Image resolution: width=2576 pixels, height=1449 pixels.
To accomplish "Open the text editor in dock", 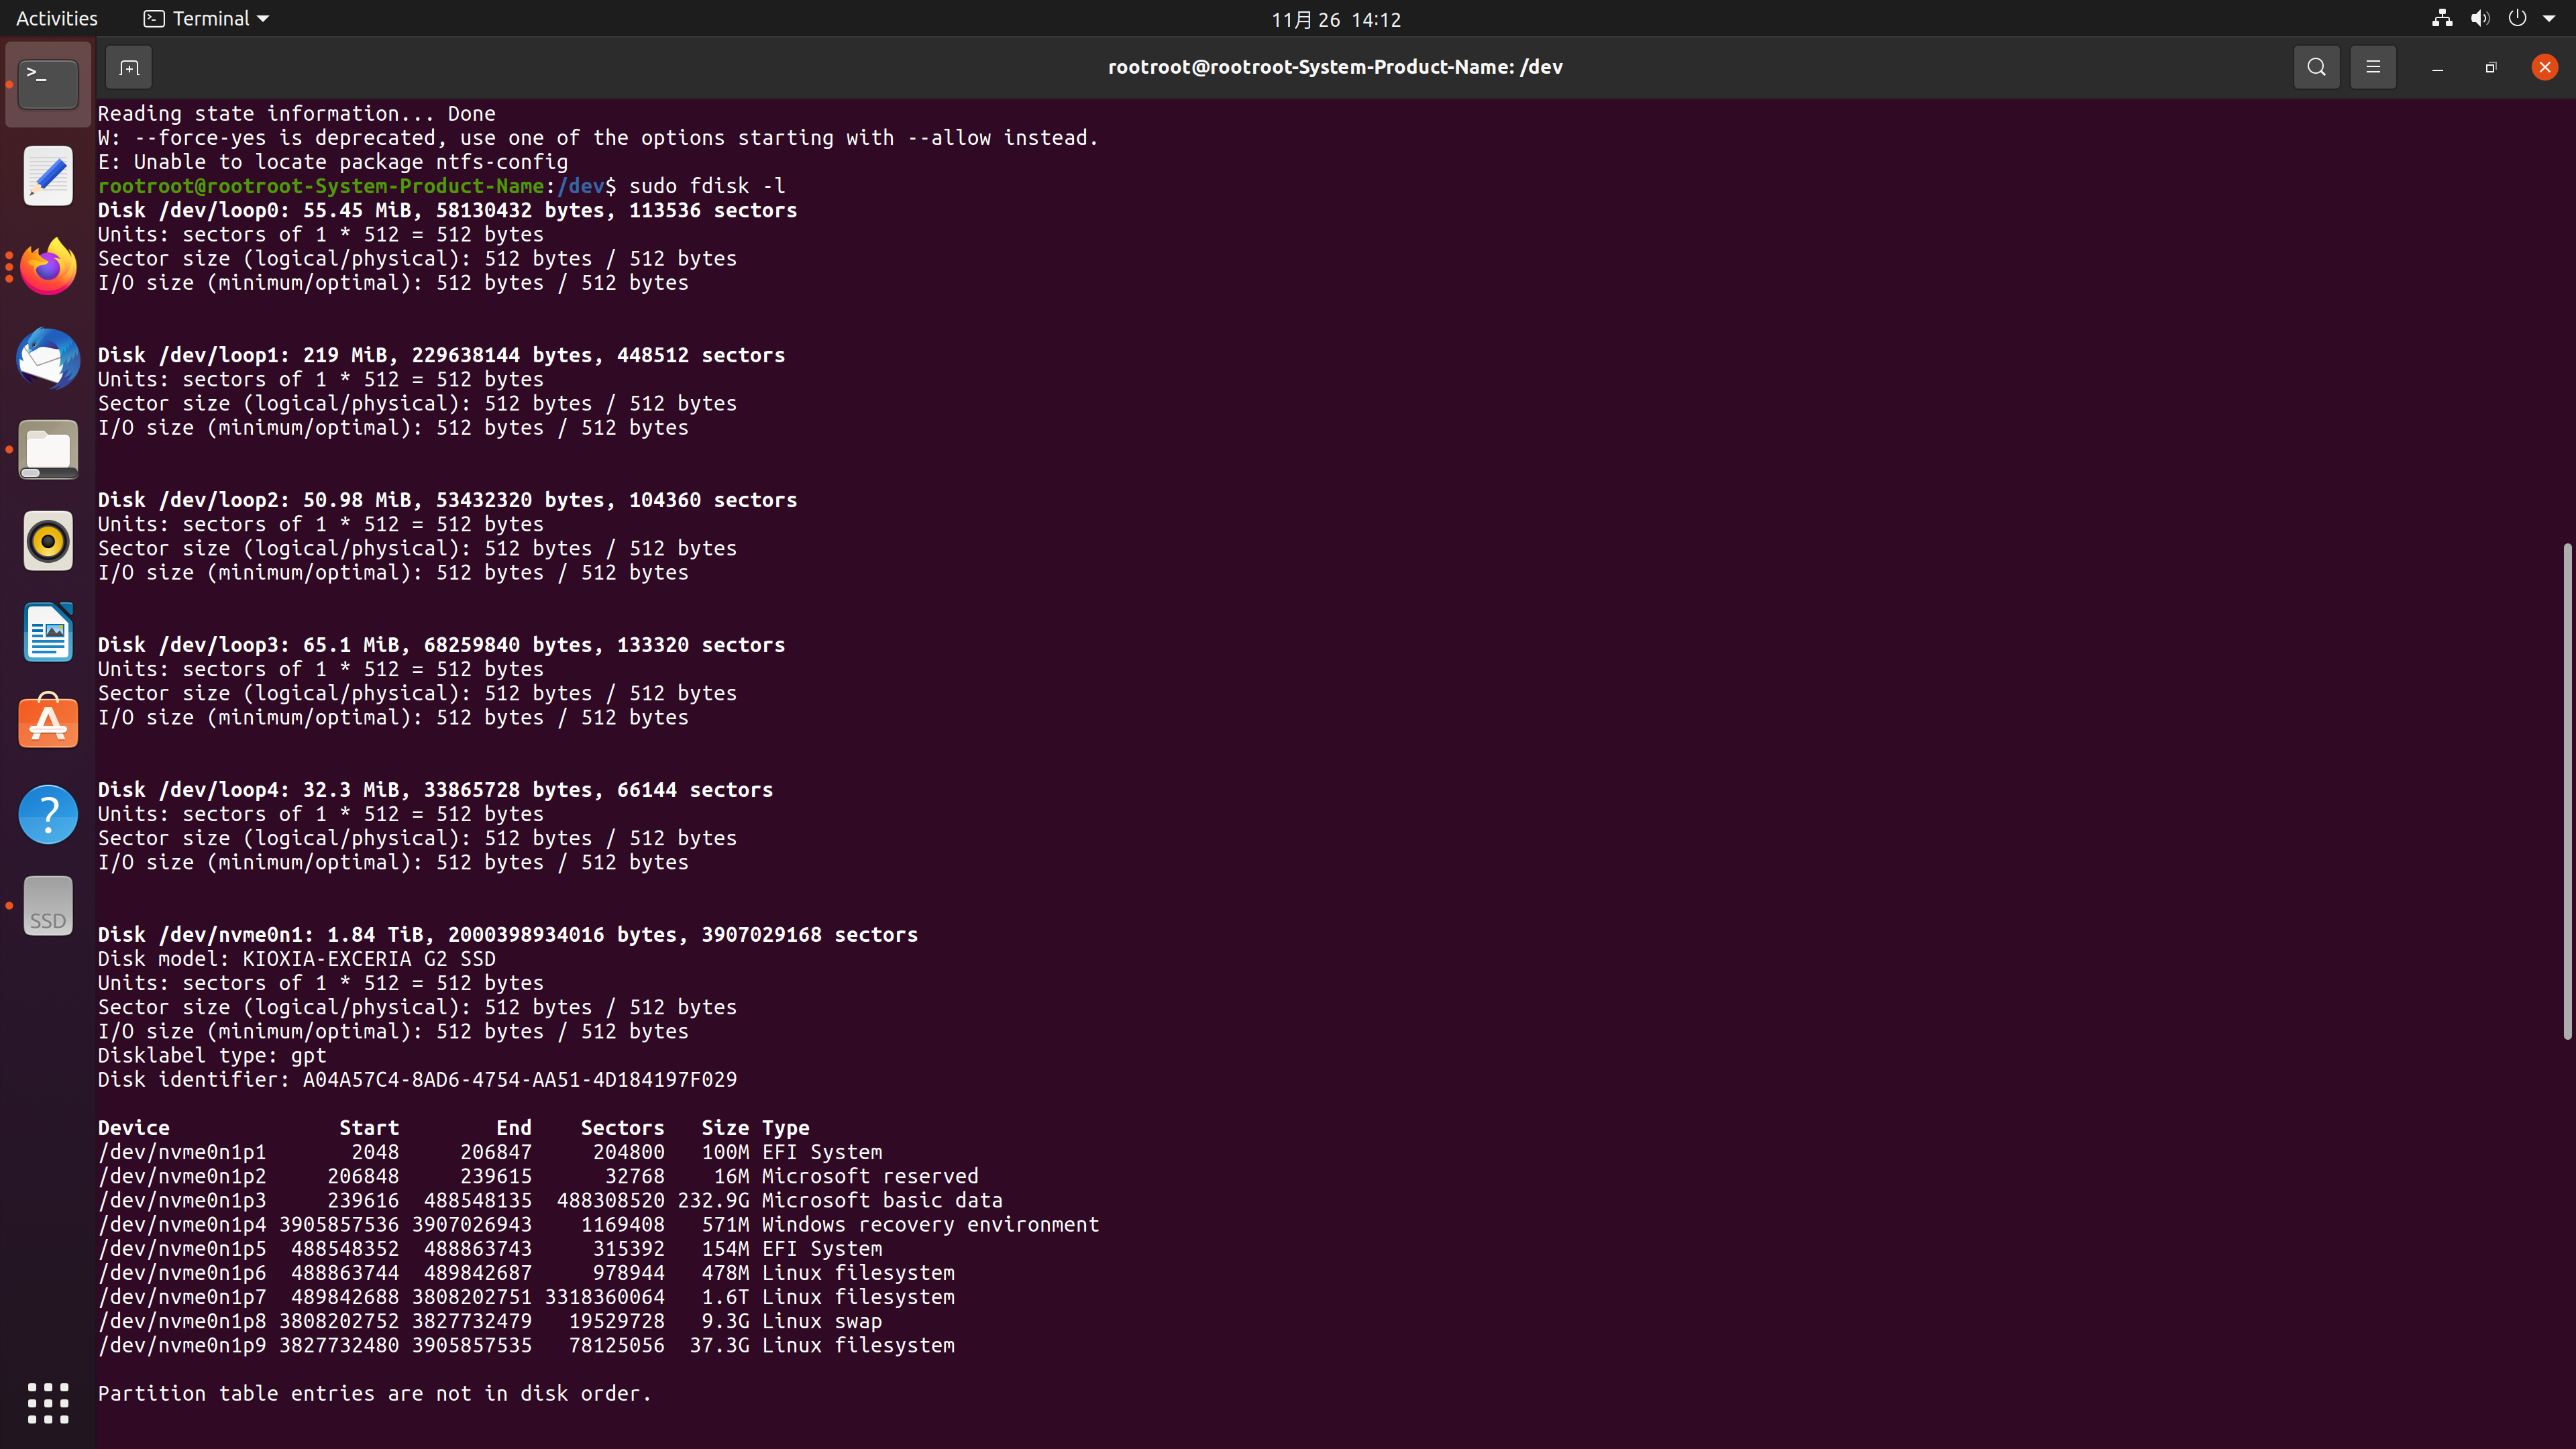I will coord(48,176).
